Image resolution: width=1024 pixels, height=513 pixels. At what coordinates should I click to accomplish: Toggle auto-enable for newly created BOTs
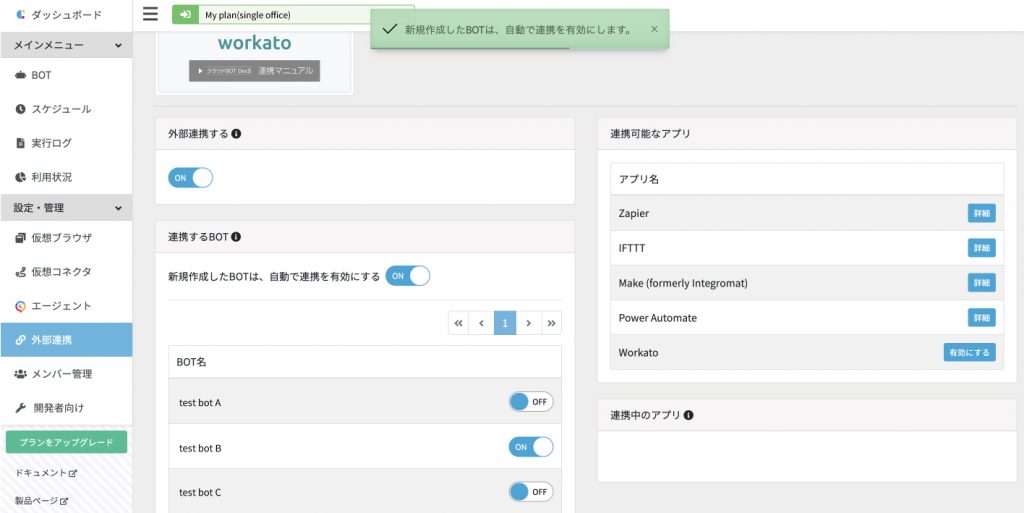tap(408, 276)
